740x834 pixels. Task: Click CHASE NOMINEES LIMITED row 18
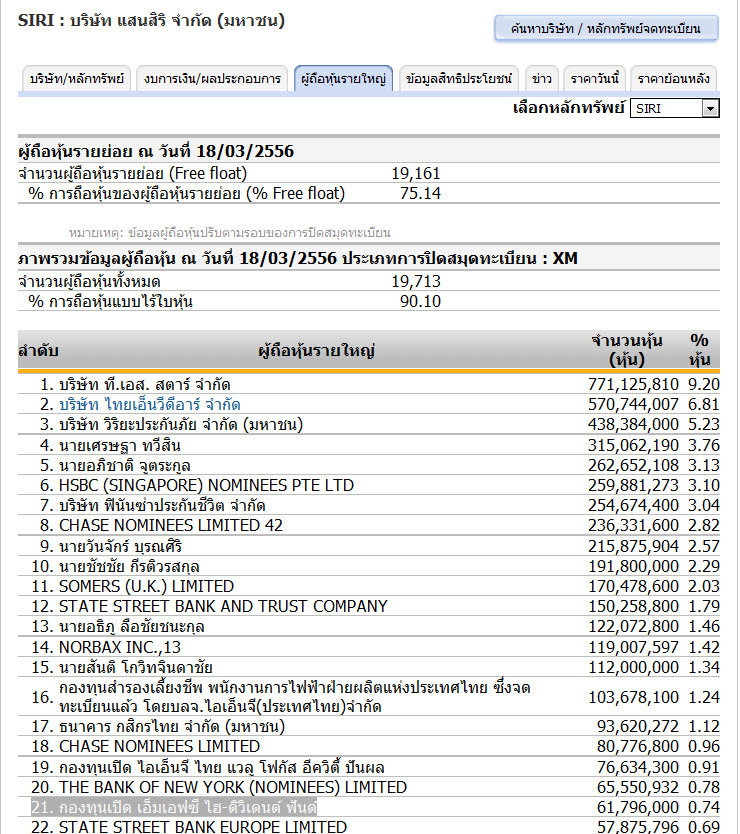click(x=369, y=747)
